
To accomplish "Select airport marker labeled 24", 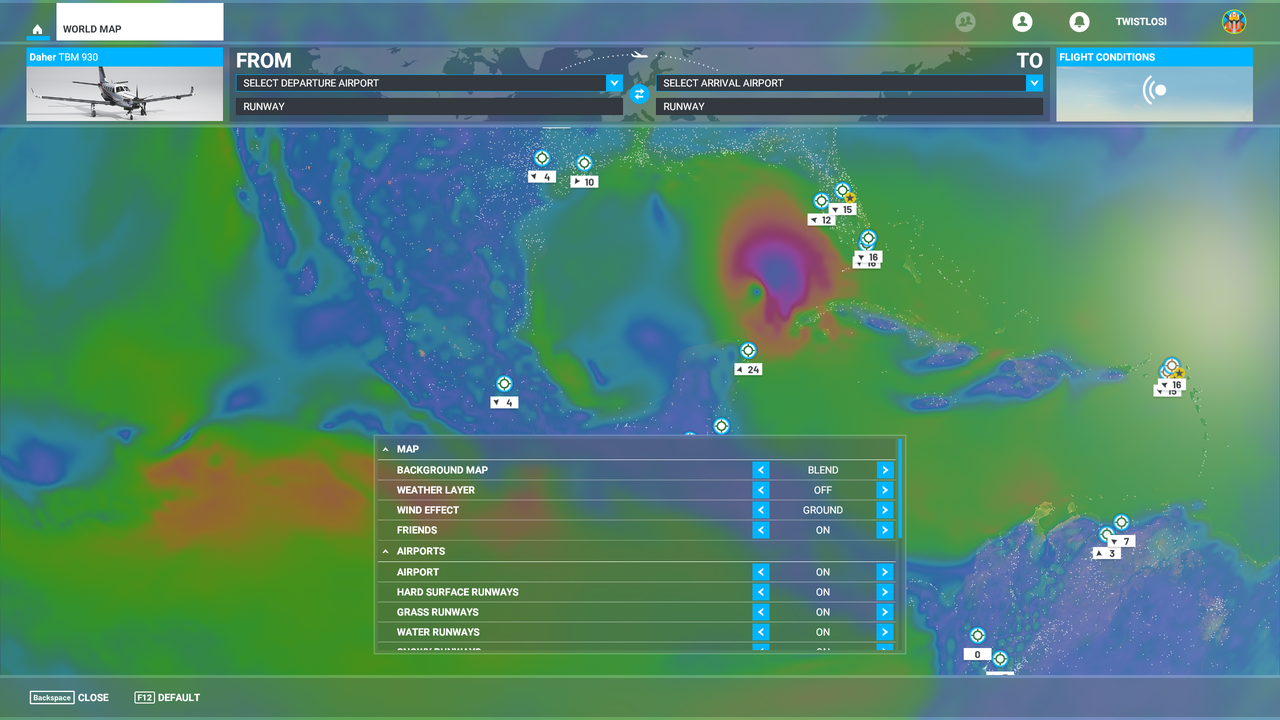I will [x=748, y=352].
